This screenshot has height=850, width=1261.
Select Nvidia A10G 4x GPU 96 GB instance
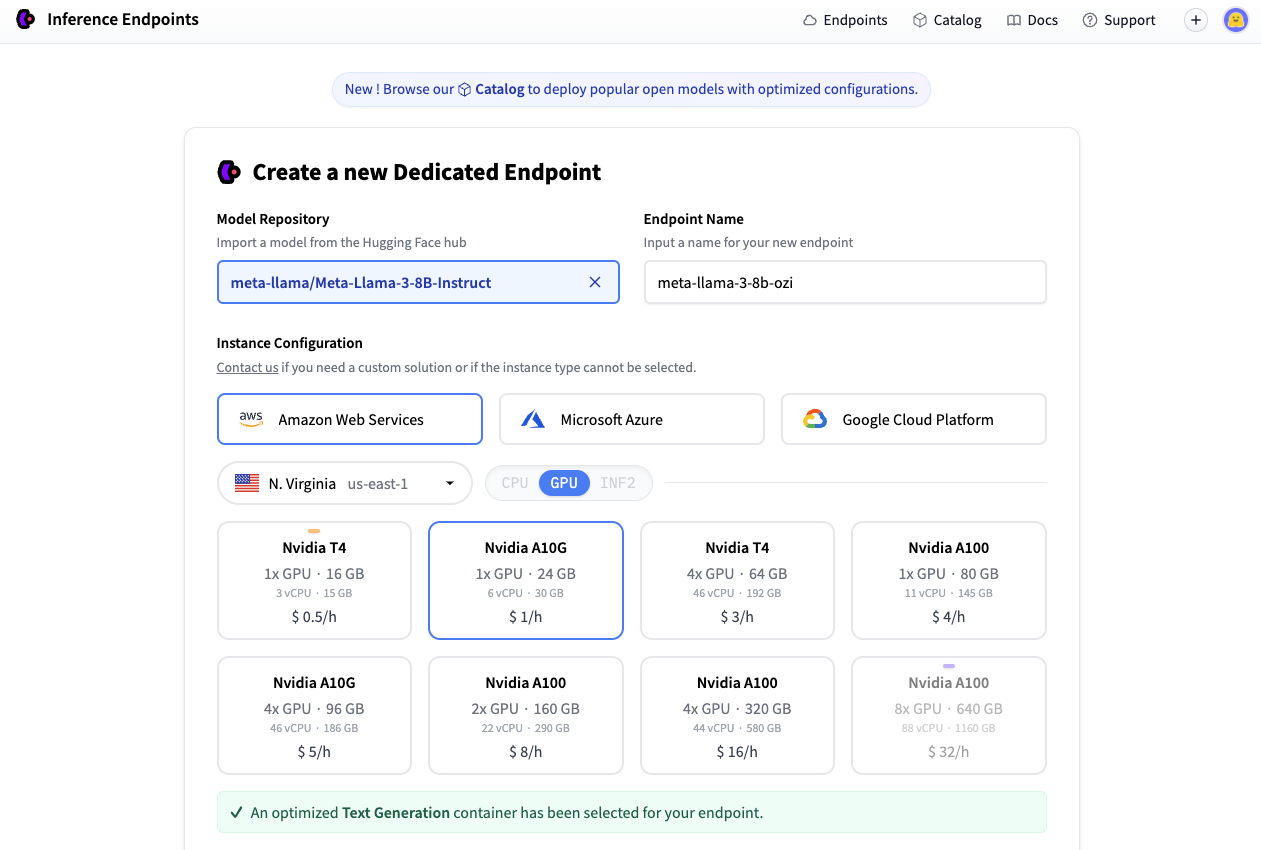pyautogui.click(x=314, y=715)
